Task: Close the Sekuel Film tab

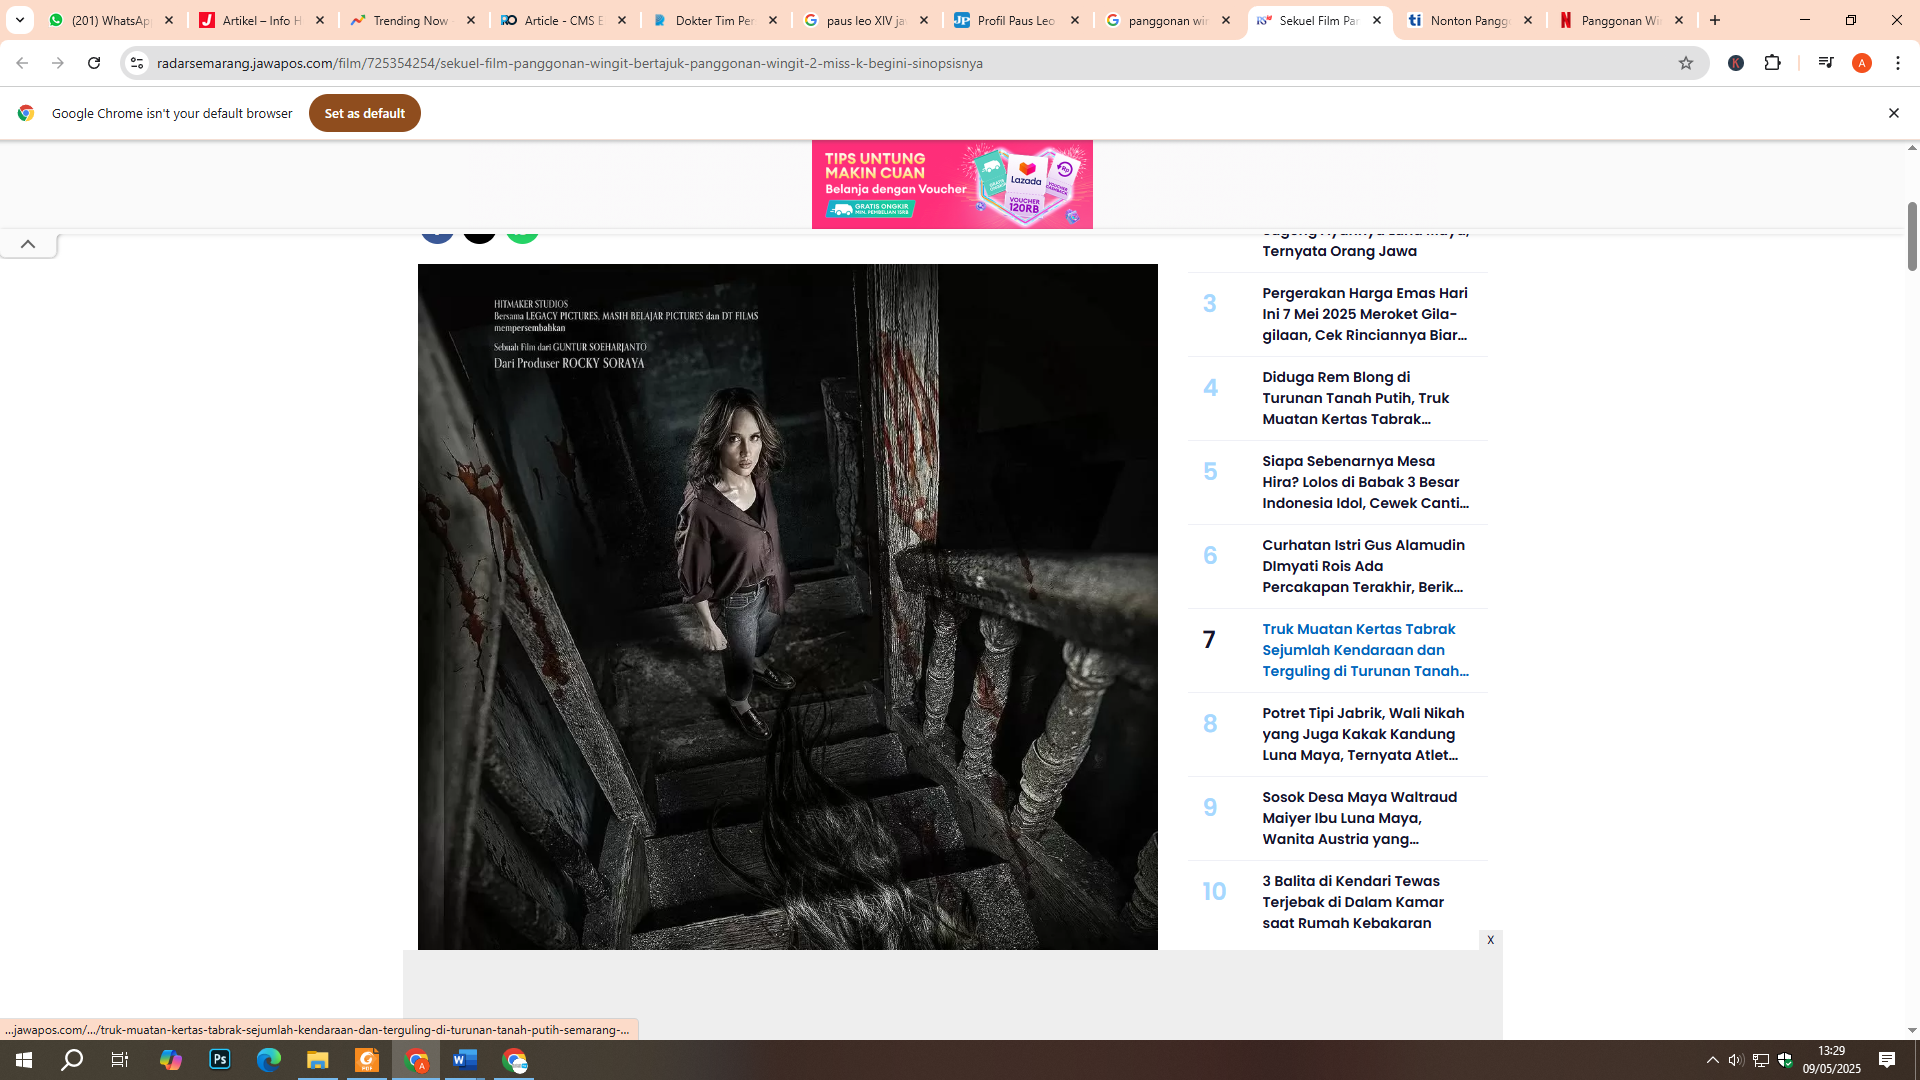Action: [x=1377, y=20]
